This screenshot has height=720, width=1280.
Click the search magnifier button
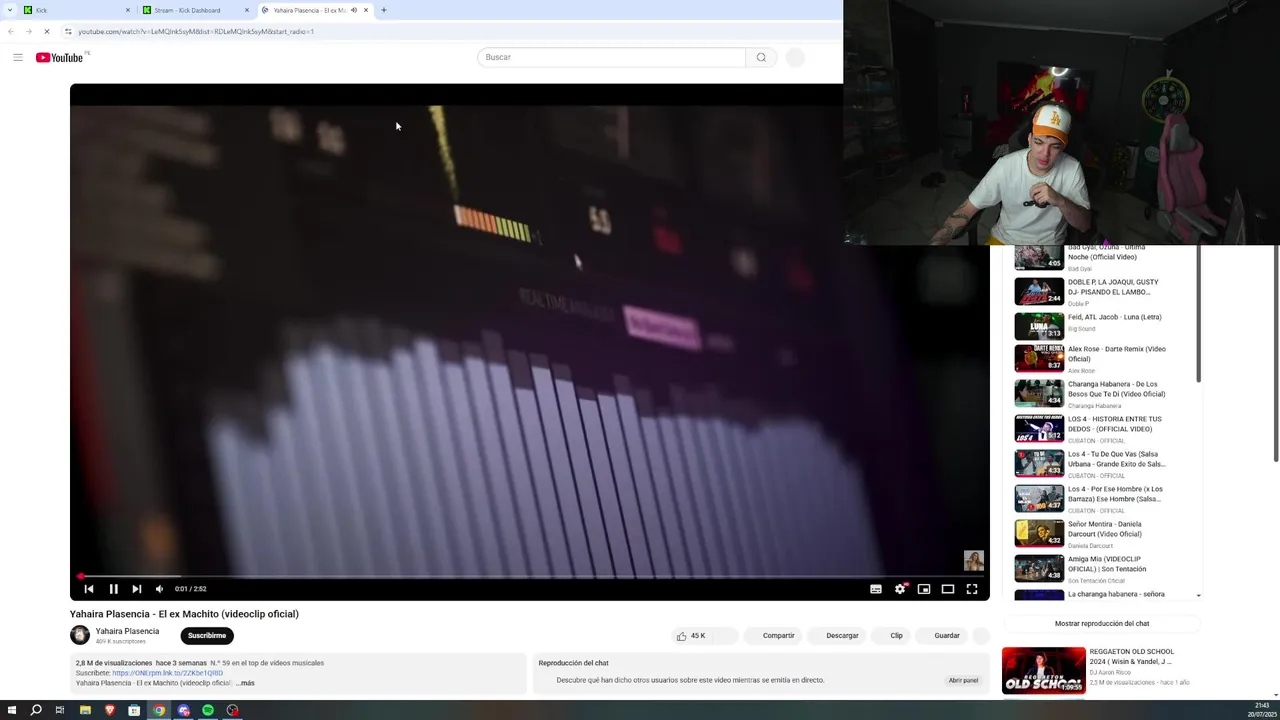pos(761,57)
